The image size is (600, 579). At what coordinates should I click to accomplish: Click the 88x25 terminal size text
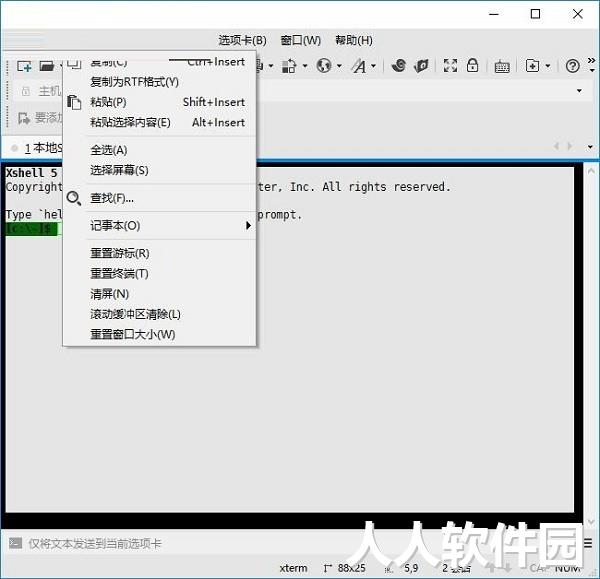(x=352, y=568)
